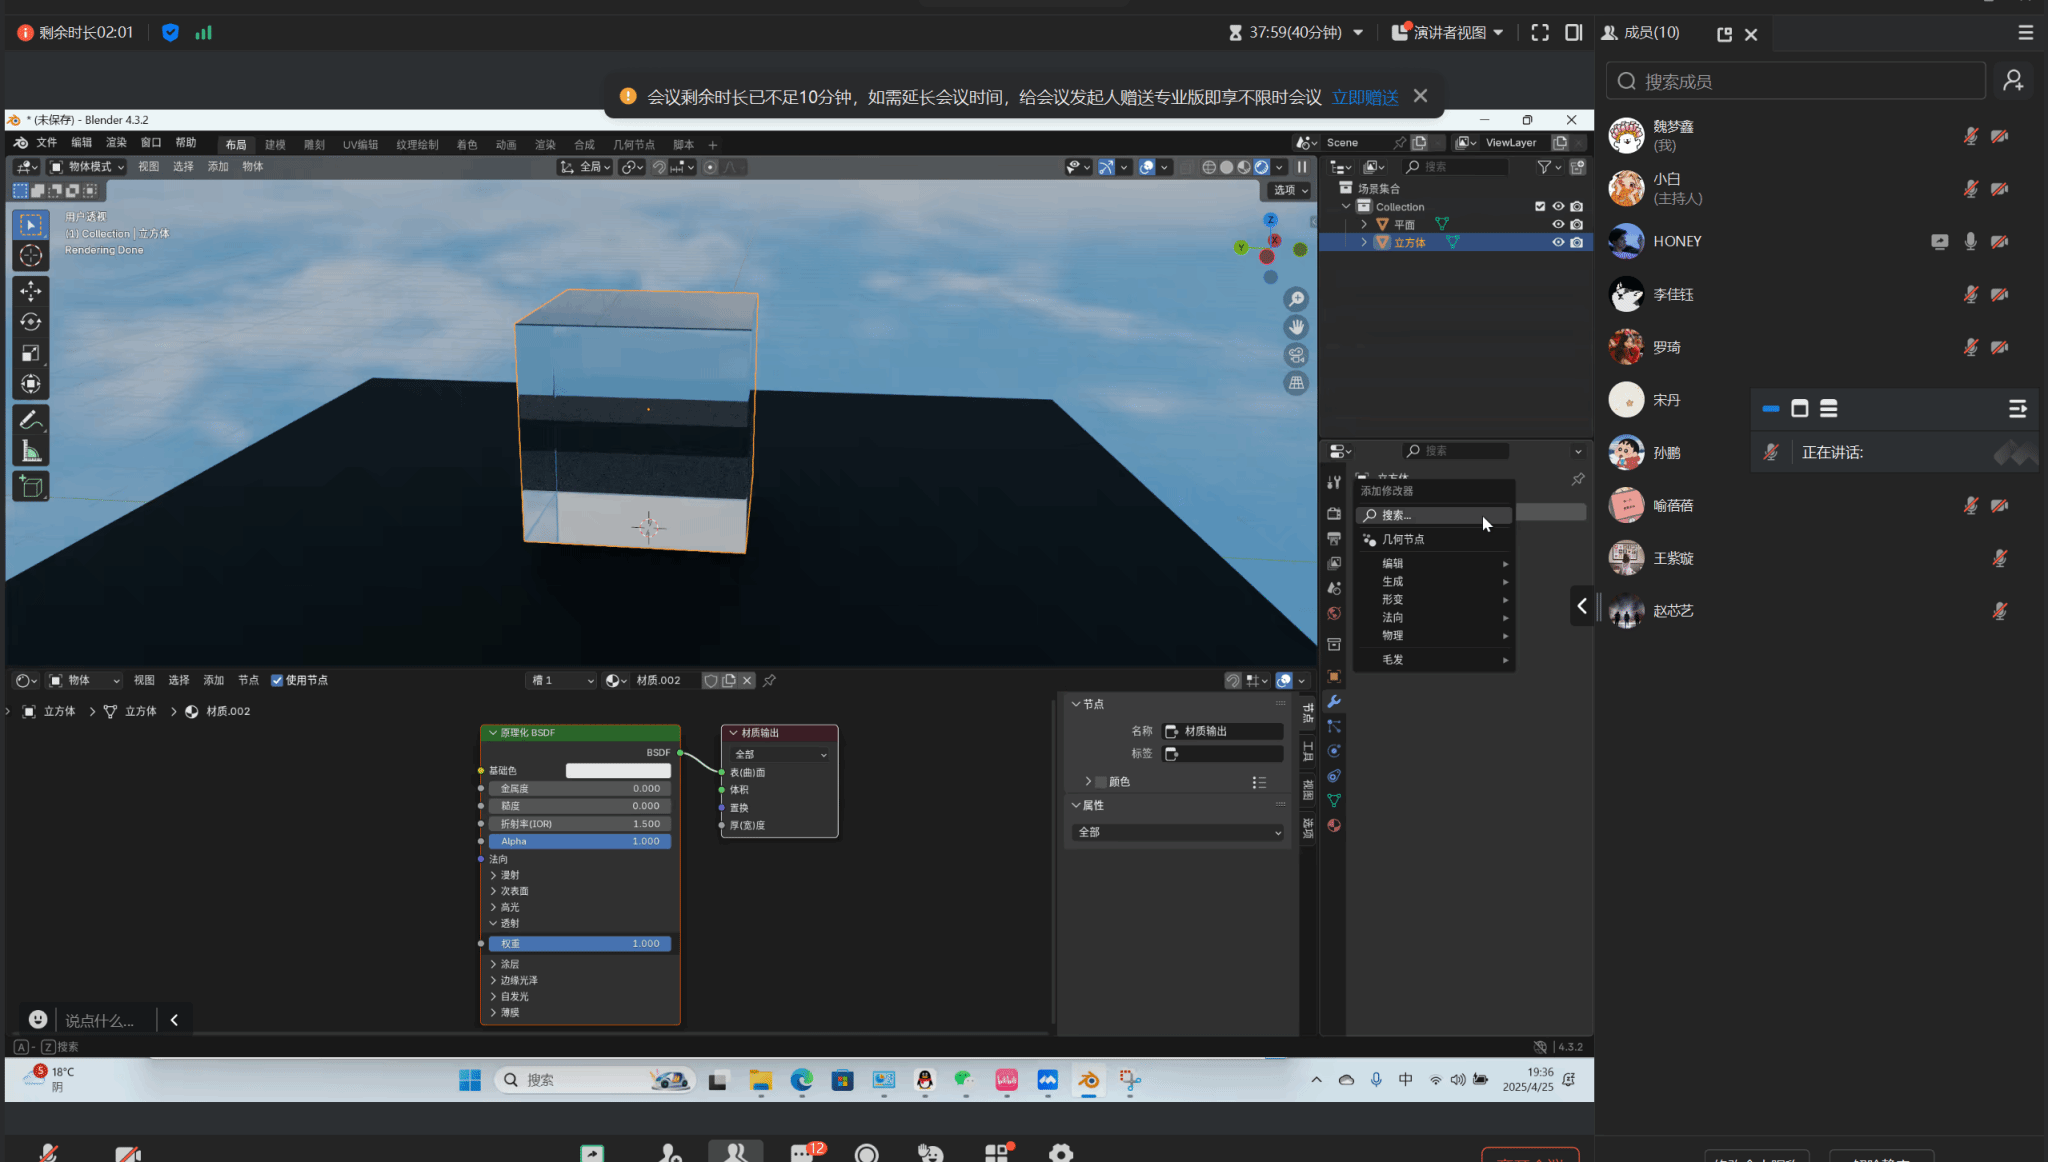
Task: Click the 立即赠送 link in banner
Action: [x=1364, y=97]
